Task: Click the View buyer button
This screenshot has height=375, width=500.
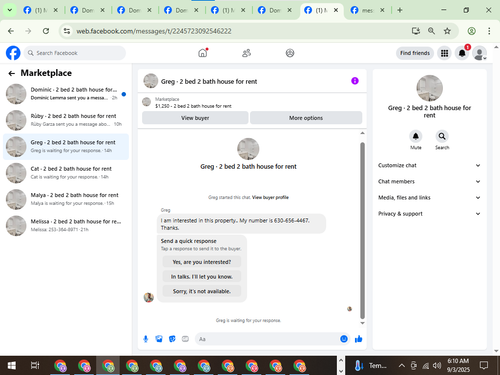Action: (x=195, y=118)
